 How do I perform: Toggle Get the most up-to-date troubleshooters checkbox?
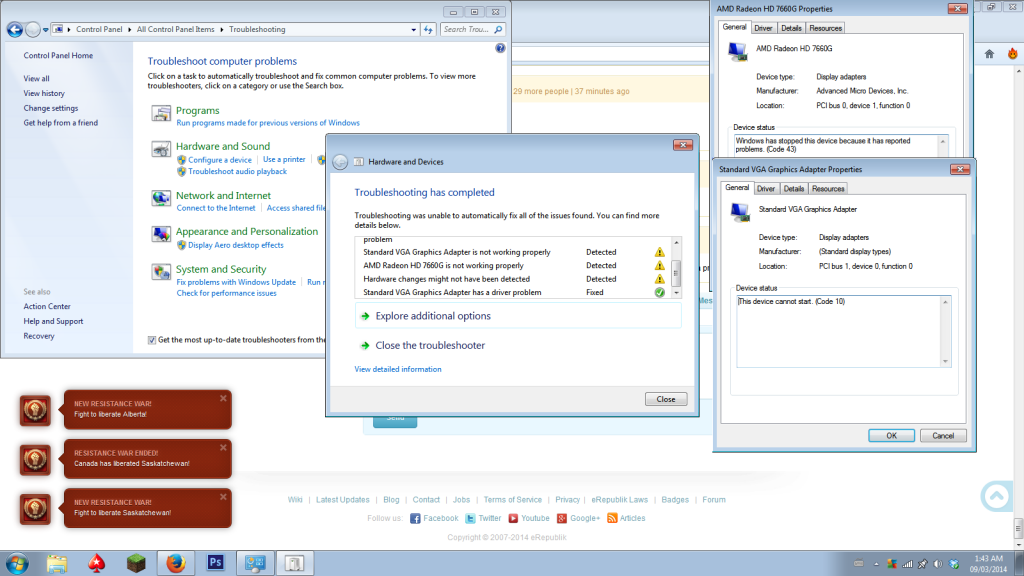coord(152,340)
